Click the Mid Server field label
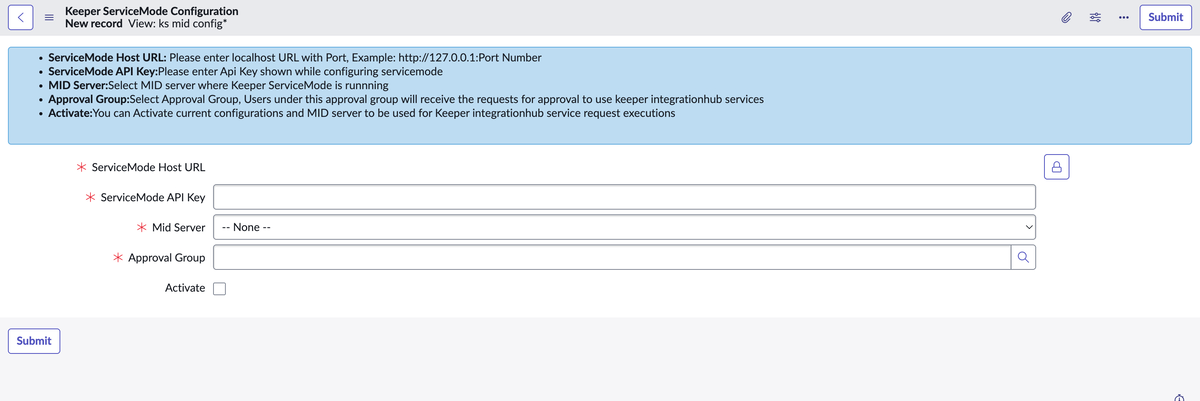Viewport: 1200px width, 401px height. pyautogui.click(x=175, y=227)
